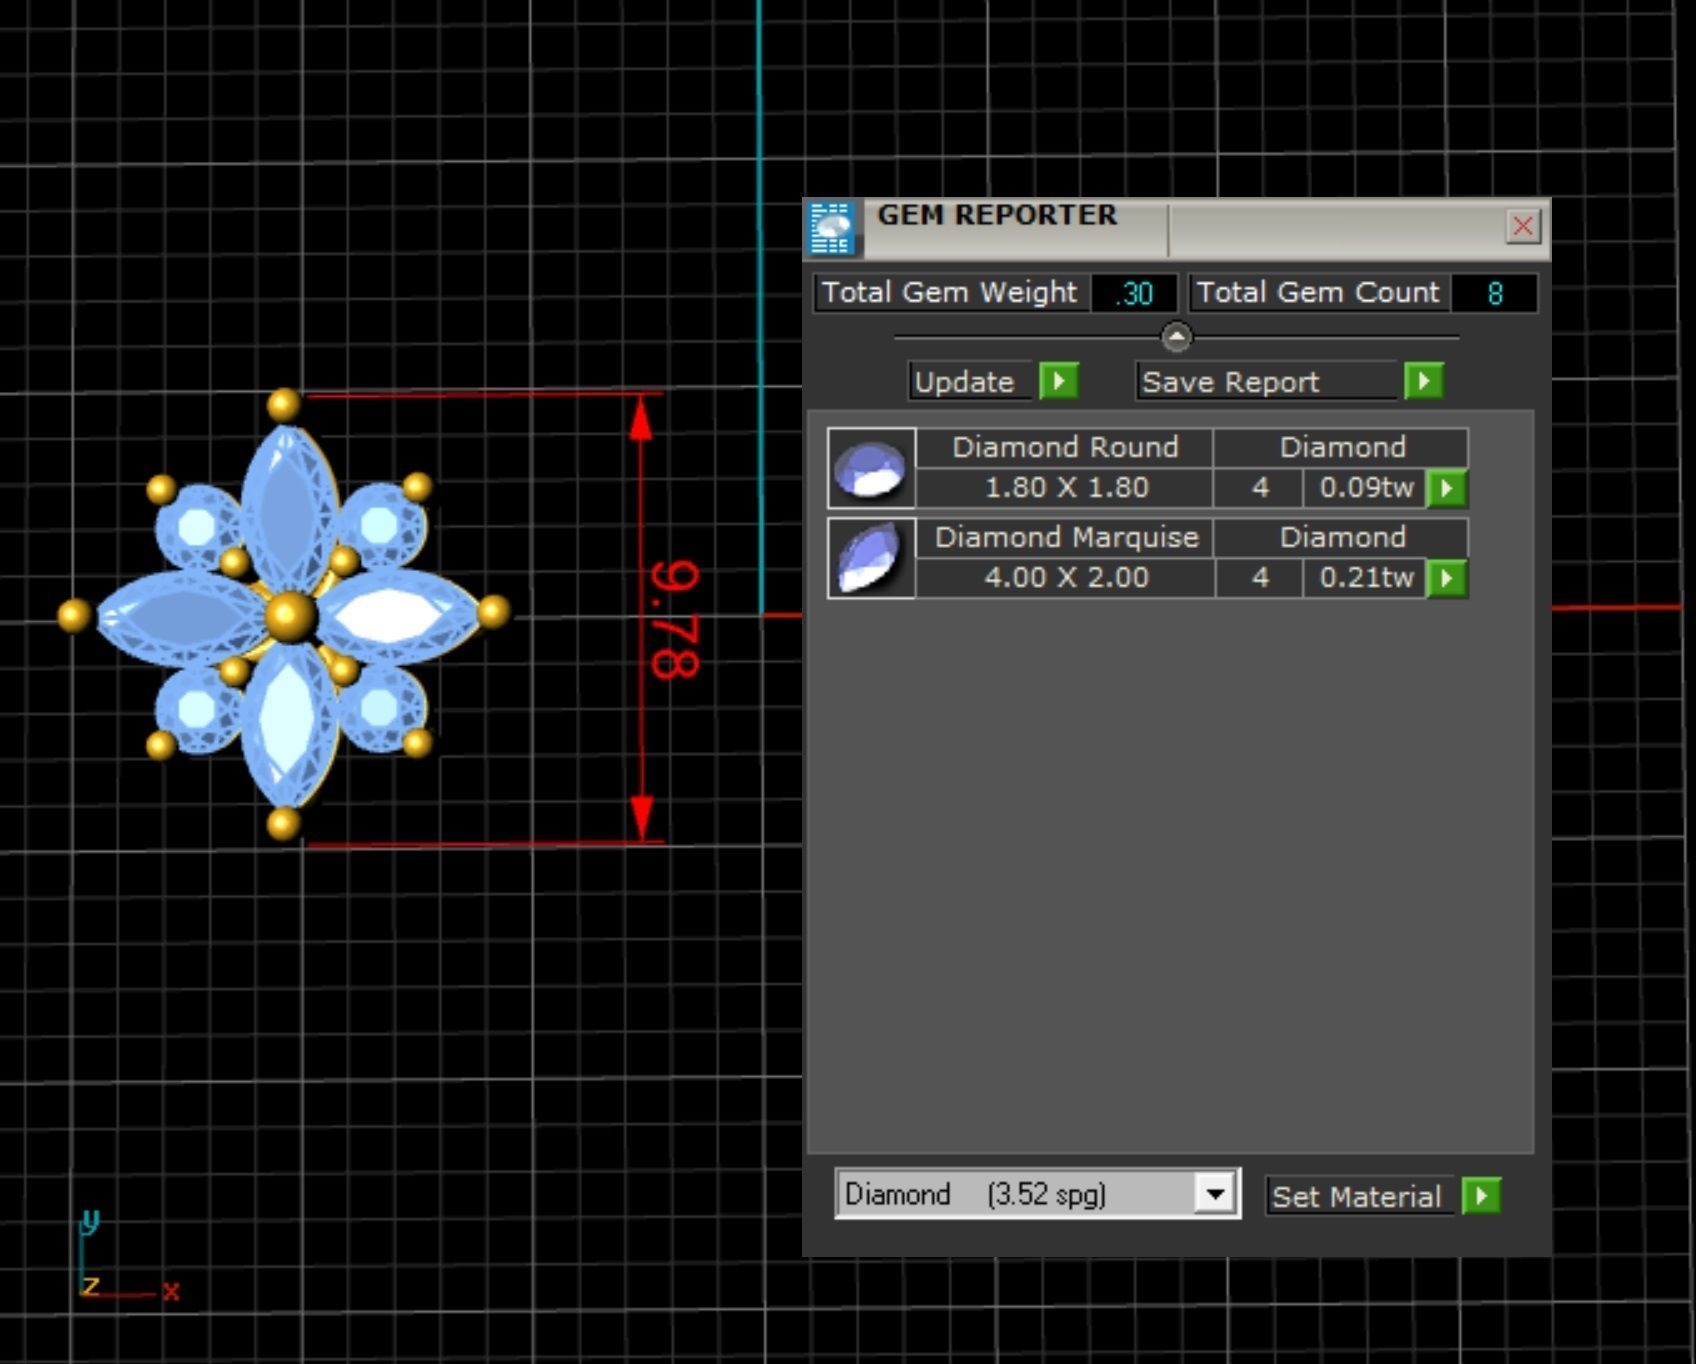The image size is (1696, 1364).
Task: Click the Gem Reporter panel icon
Action: (x=831, y=228)
